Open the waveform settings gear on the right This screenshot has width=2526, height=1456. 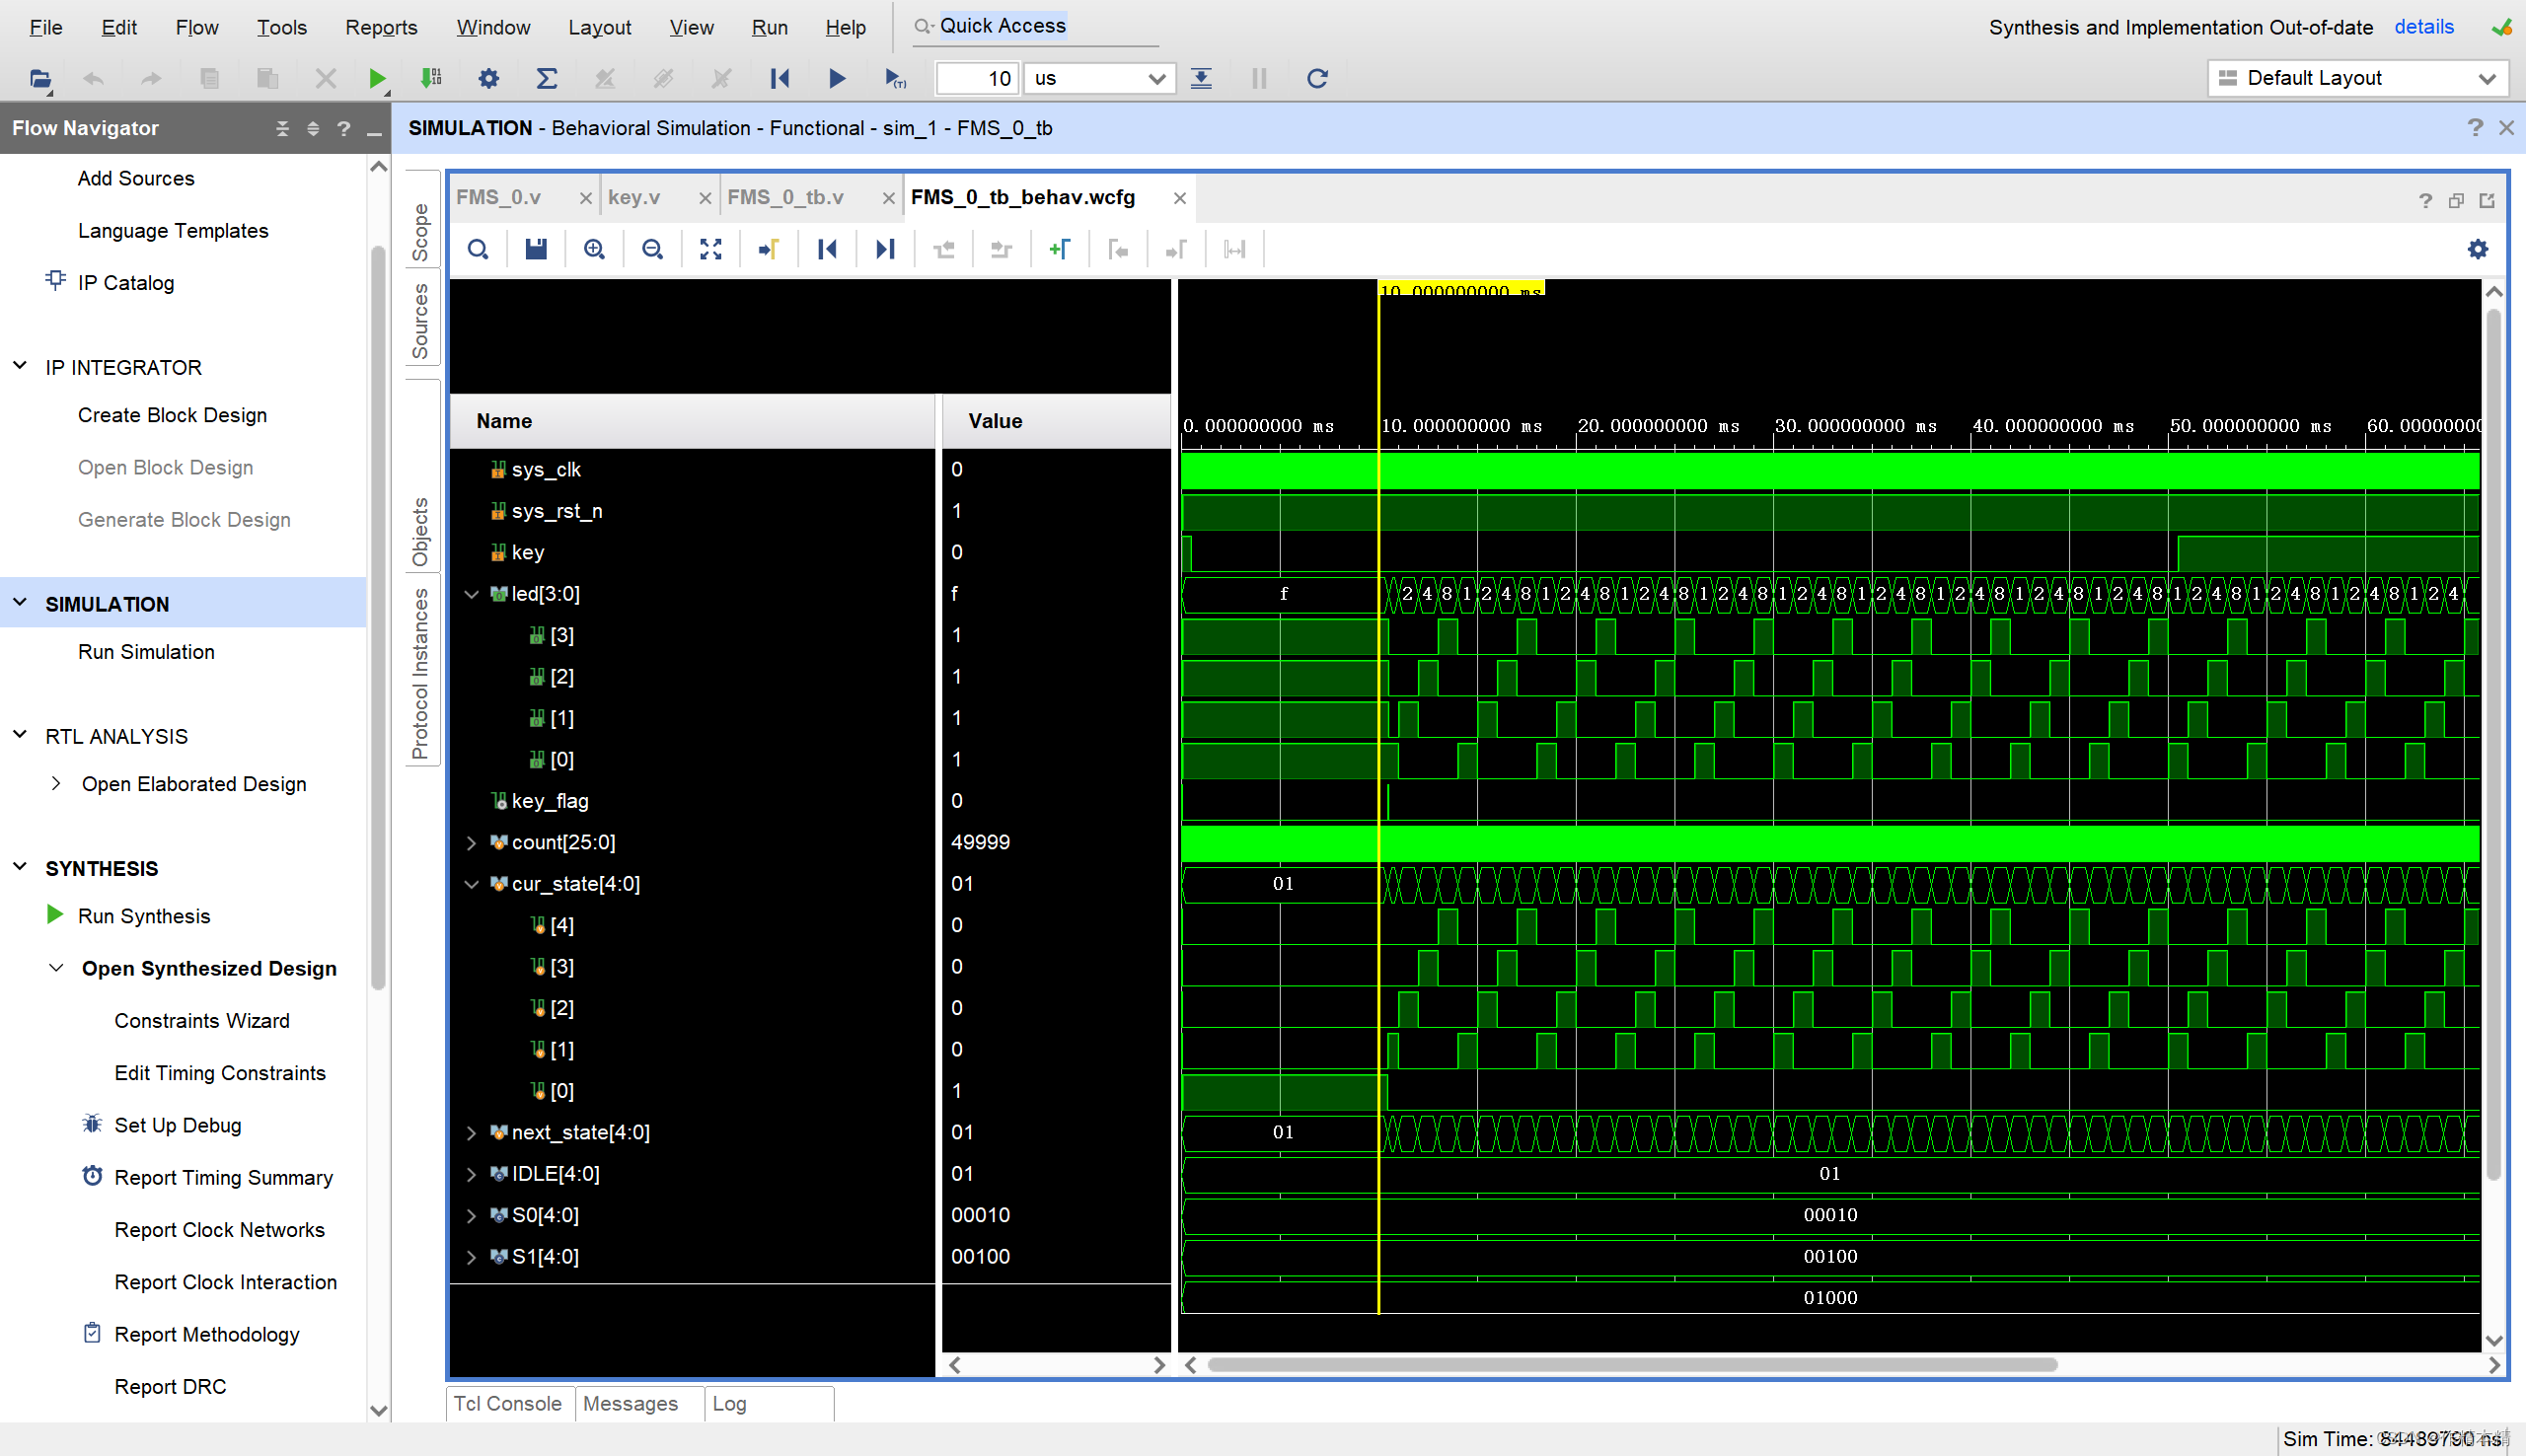tap(2478, 248)
